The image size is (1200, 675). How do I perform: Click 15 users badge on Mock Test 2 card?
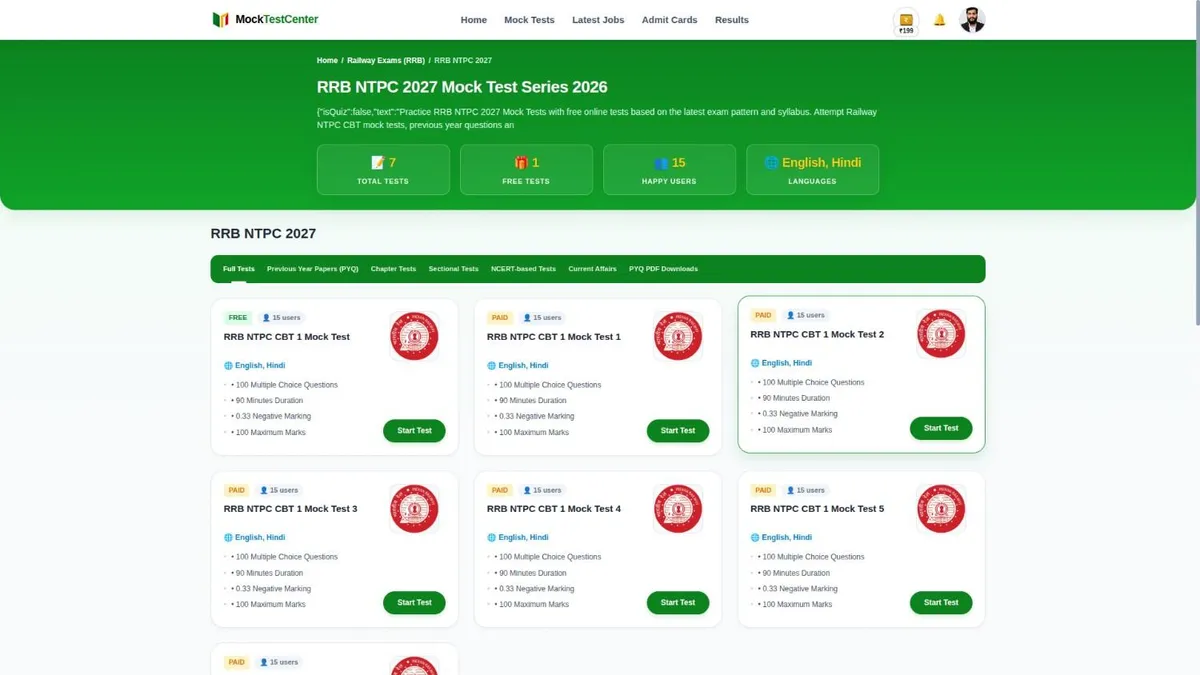pyautogui.click(x=806, y=315)
